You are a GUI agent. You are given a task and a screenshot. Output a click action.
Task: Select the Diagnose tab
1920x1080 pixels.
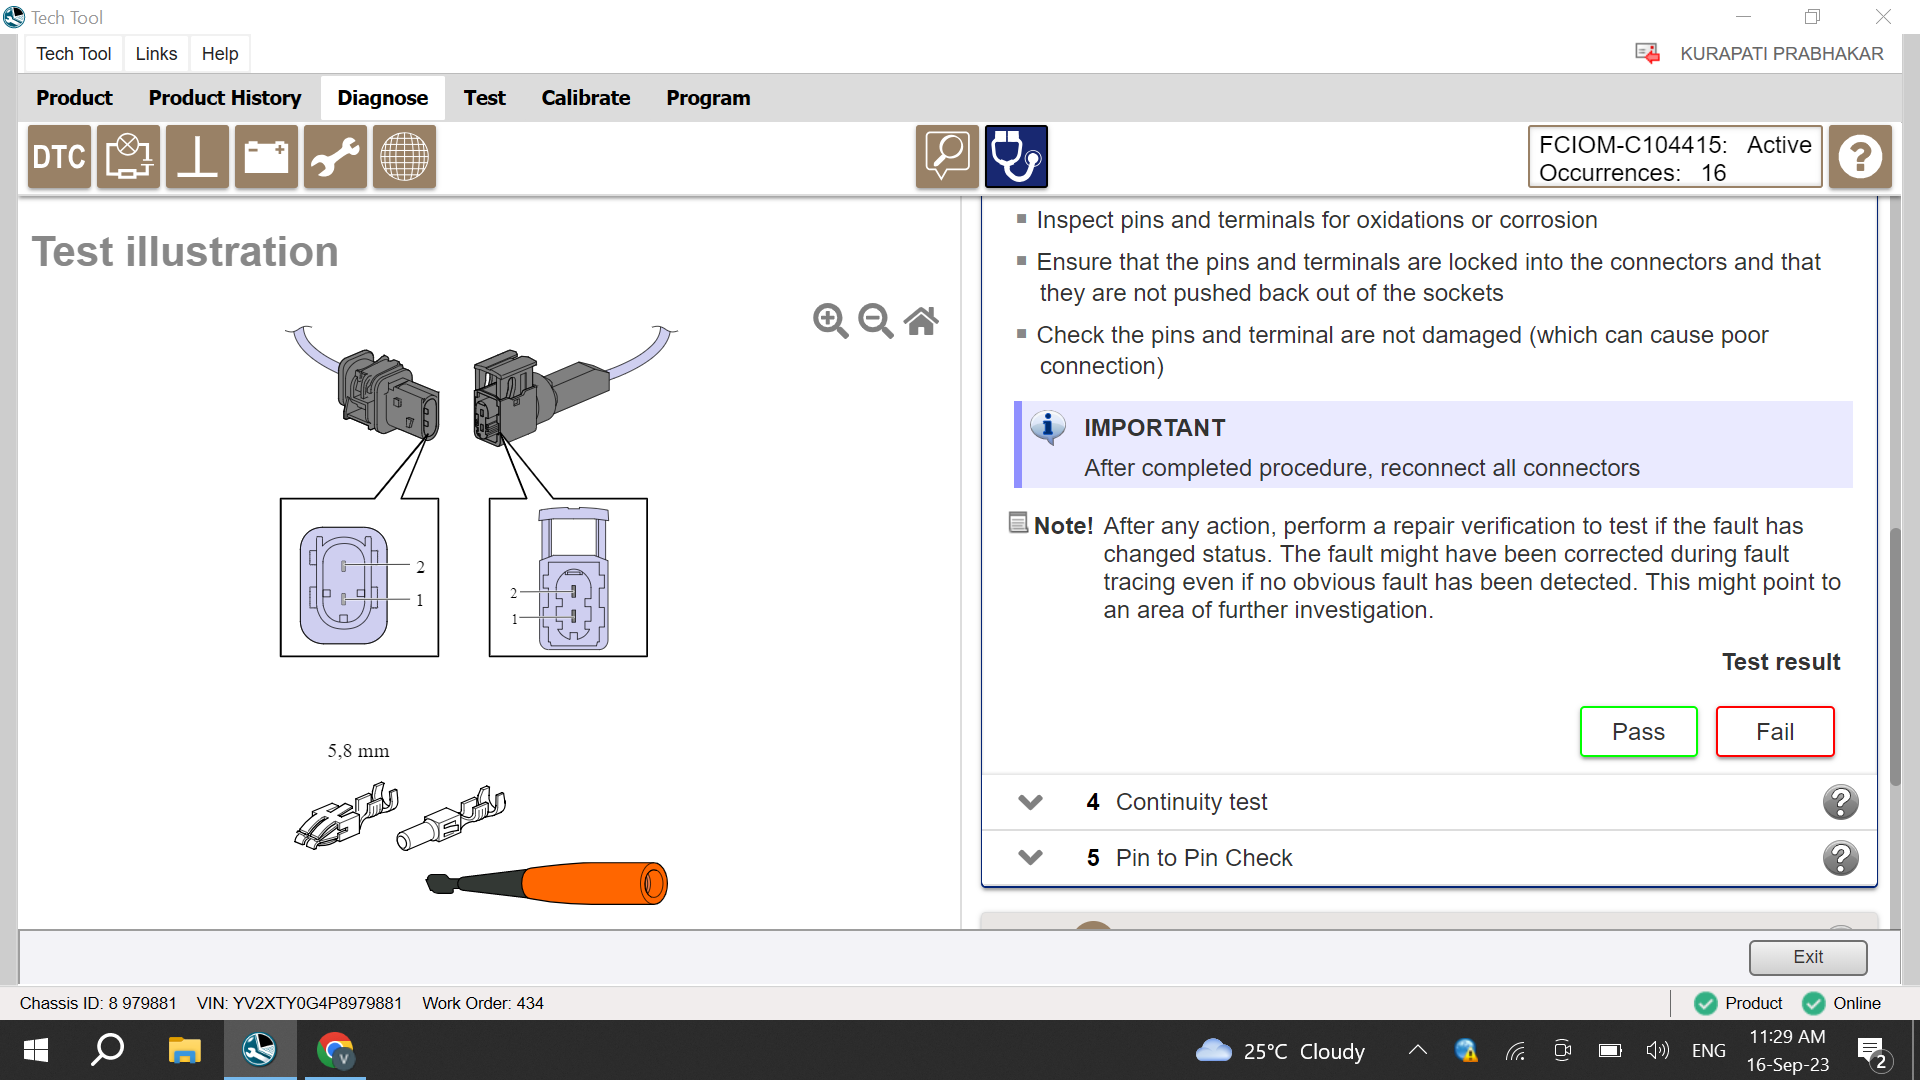click(x=383, y=98)
